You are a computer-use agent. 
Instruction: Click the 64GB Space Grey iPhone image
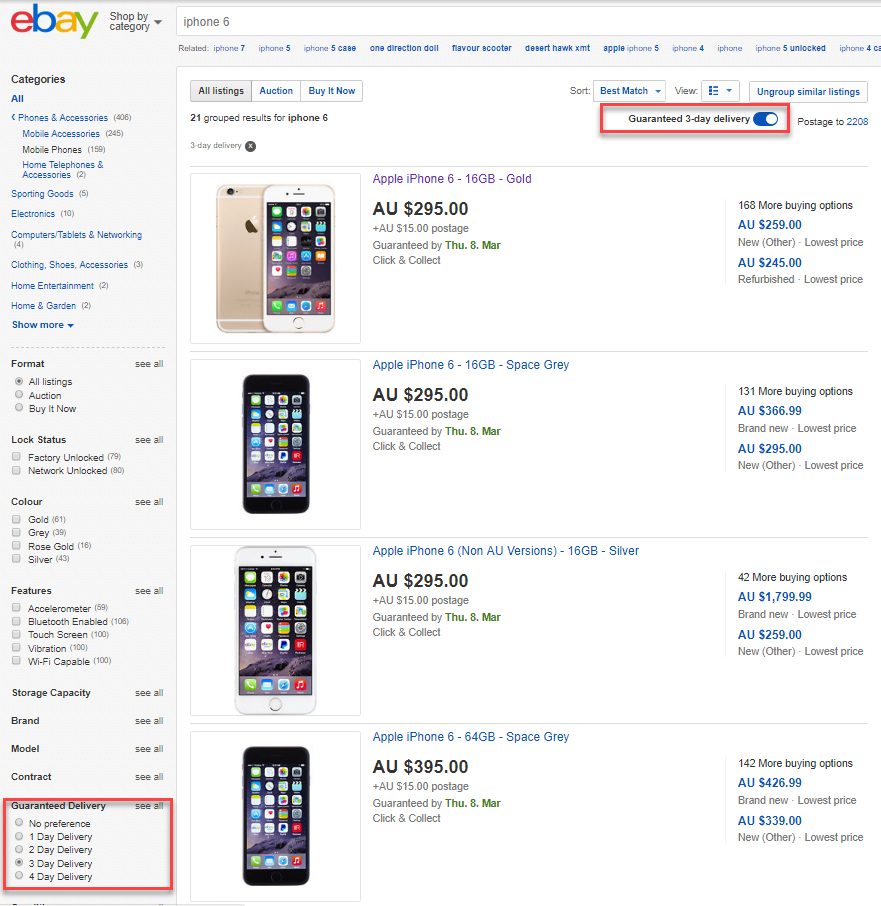click(x=276, y=815)
